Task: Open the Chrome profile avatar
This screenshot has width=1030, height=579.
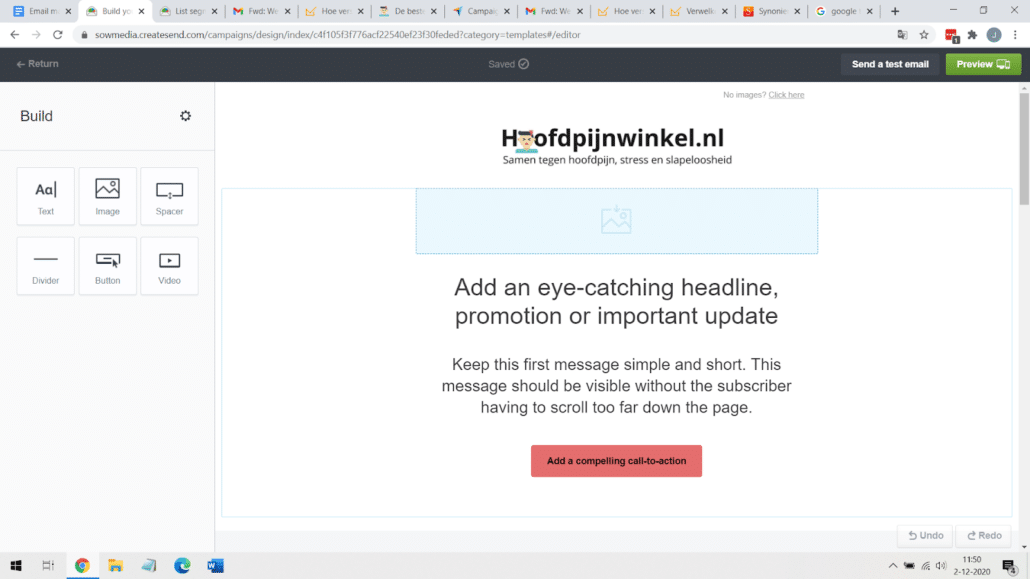Action: coord(994,35)
